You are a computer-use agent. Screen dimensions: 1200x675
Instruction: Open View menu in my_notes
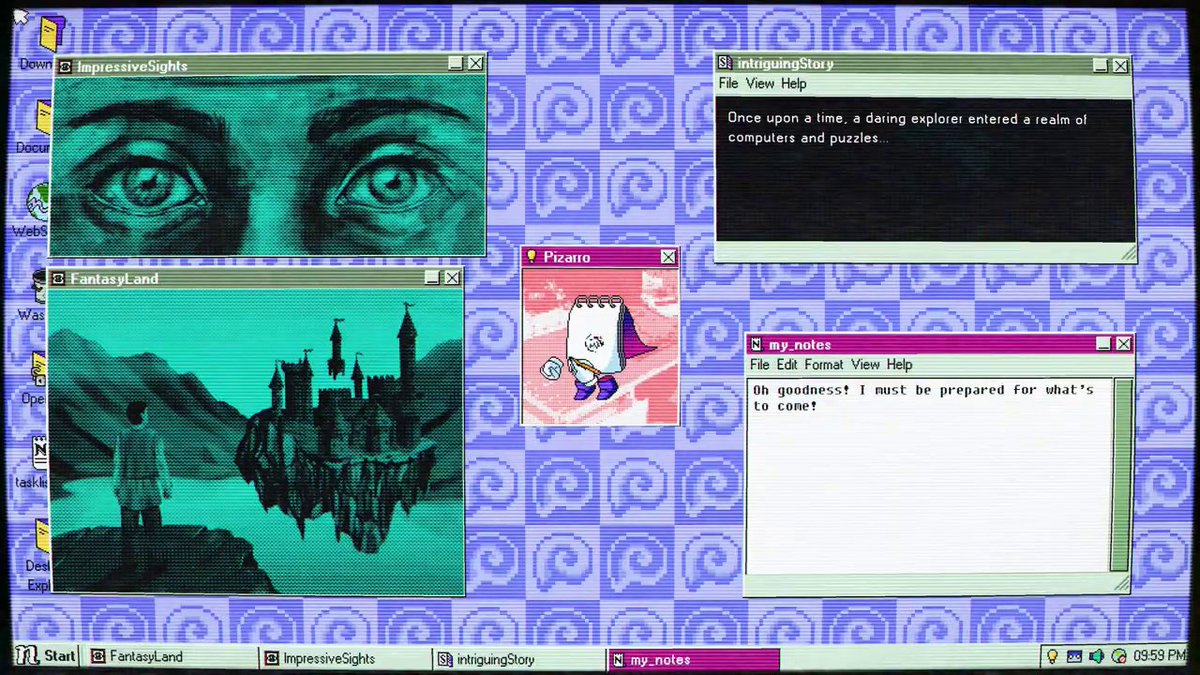pos(865,365)
